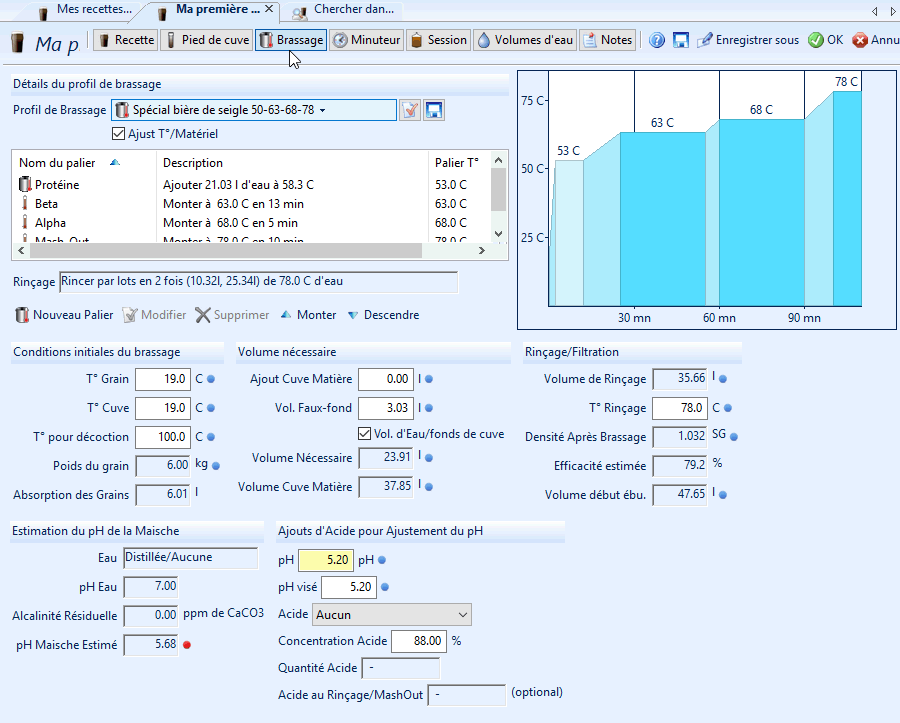Click the save mash profile icon
This screenshot has height=723, width=900.
(434, 110)
